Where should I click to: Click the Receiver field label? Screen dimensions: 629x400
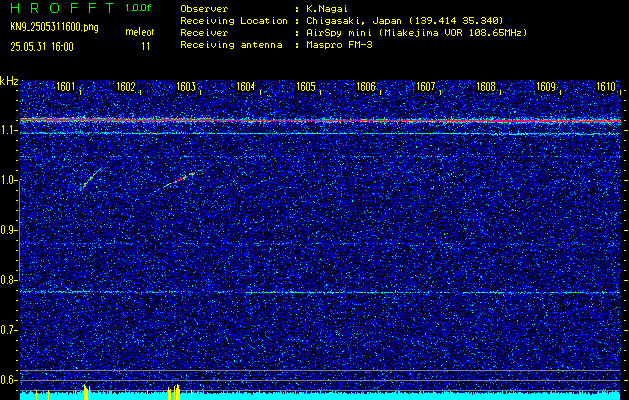[x=204, y=32]
